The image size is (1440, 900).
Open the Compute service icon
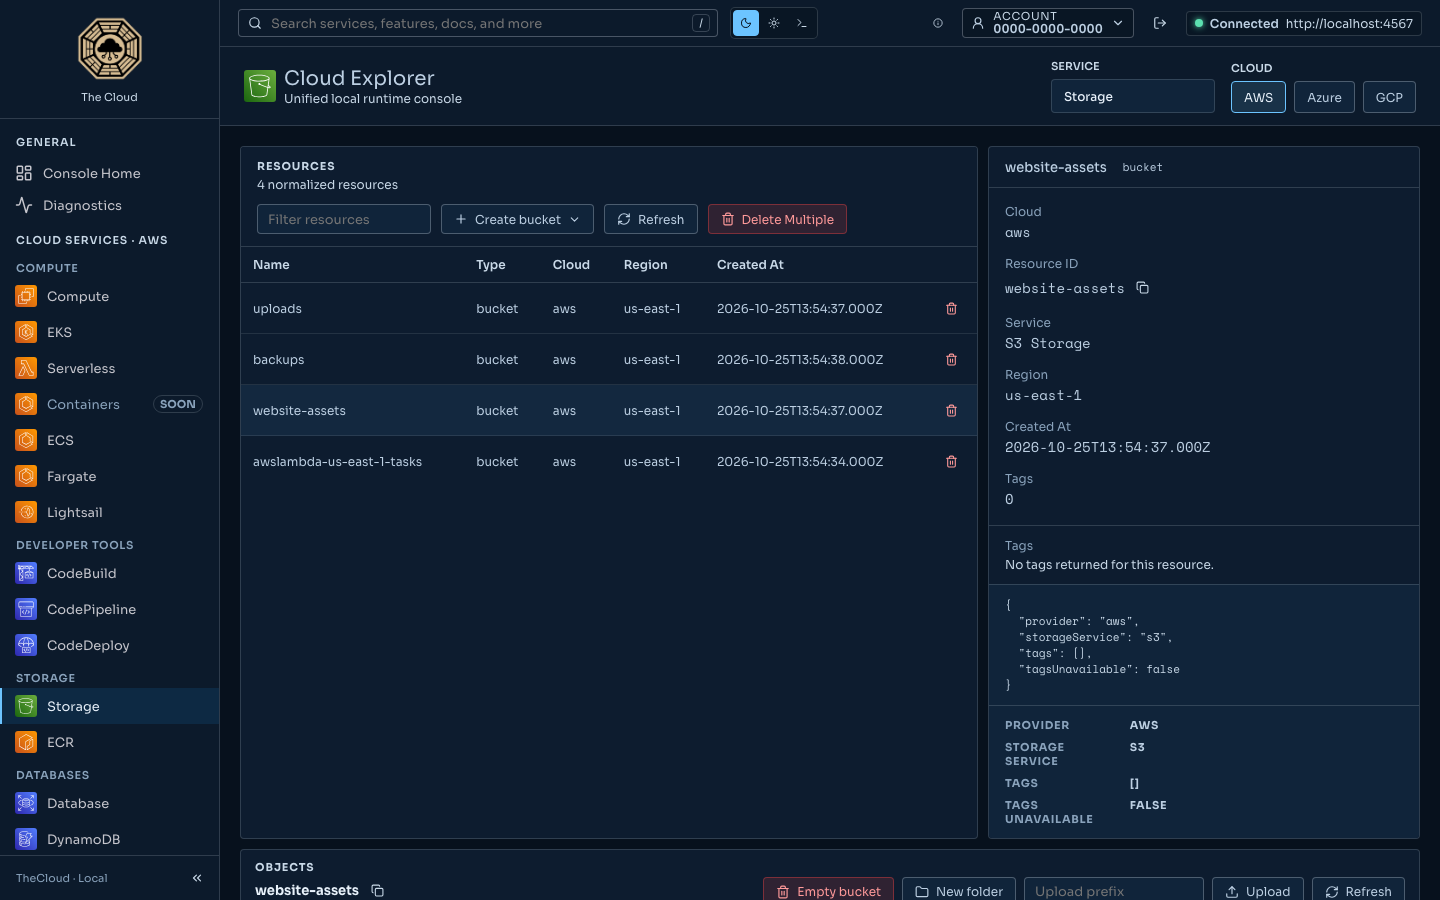click(26, 296)
